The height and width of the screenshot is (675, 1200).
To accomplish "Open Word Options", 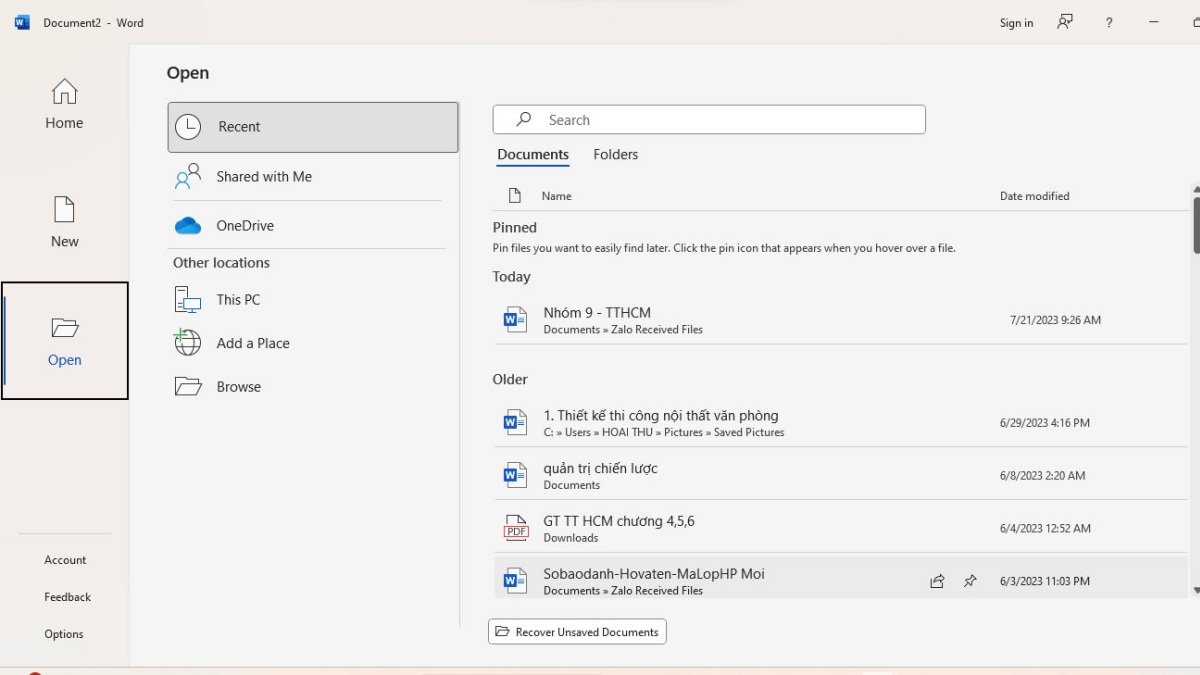I will 64,634.
